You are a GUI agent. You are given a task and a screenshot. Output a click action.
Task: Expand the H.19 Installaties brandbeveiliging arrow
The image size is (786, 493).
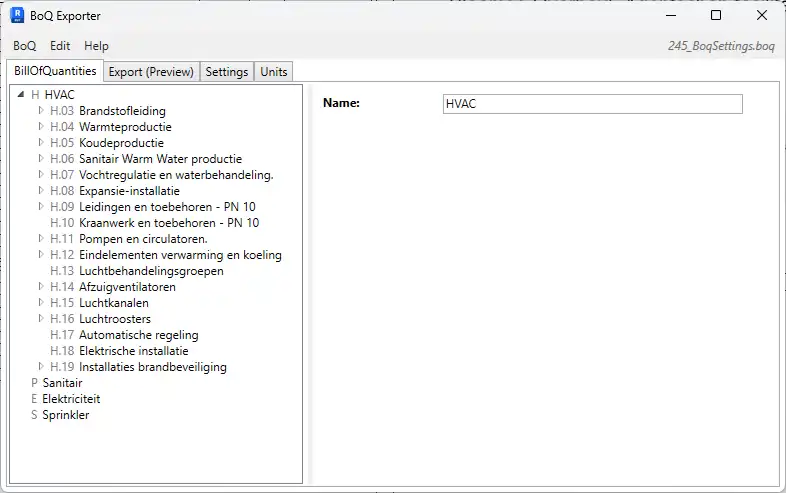tap(41, 367)
